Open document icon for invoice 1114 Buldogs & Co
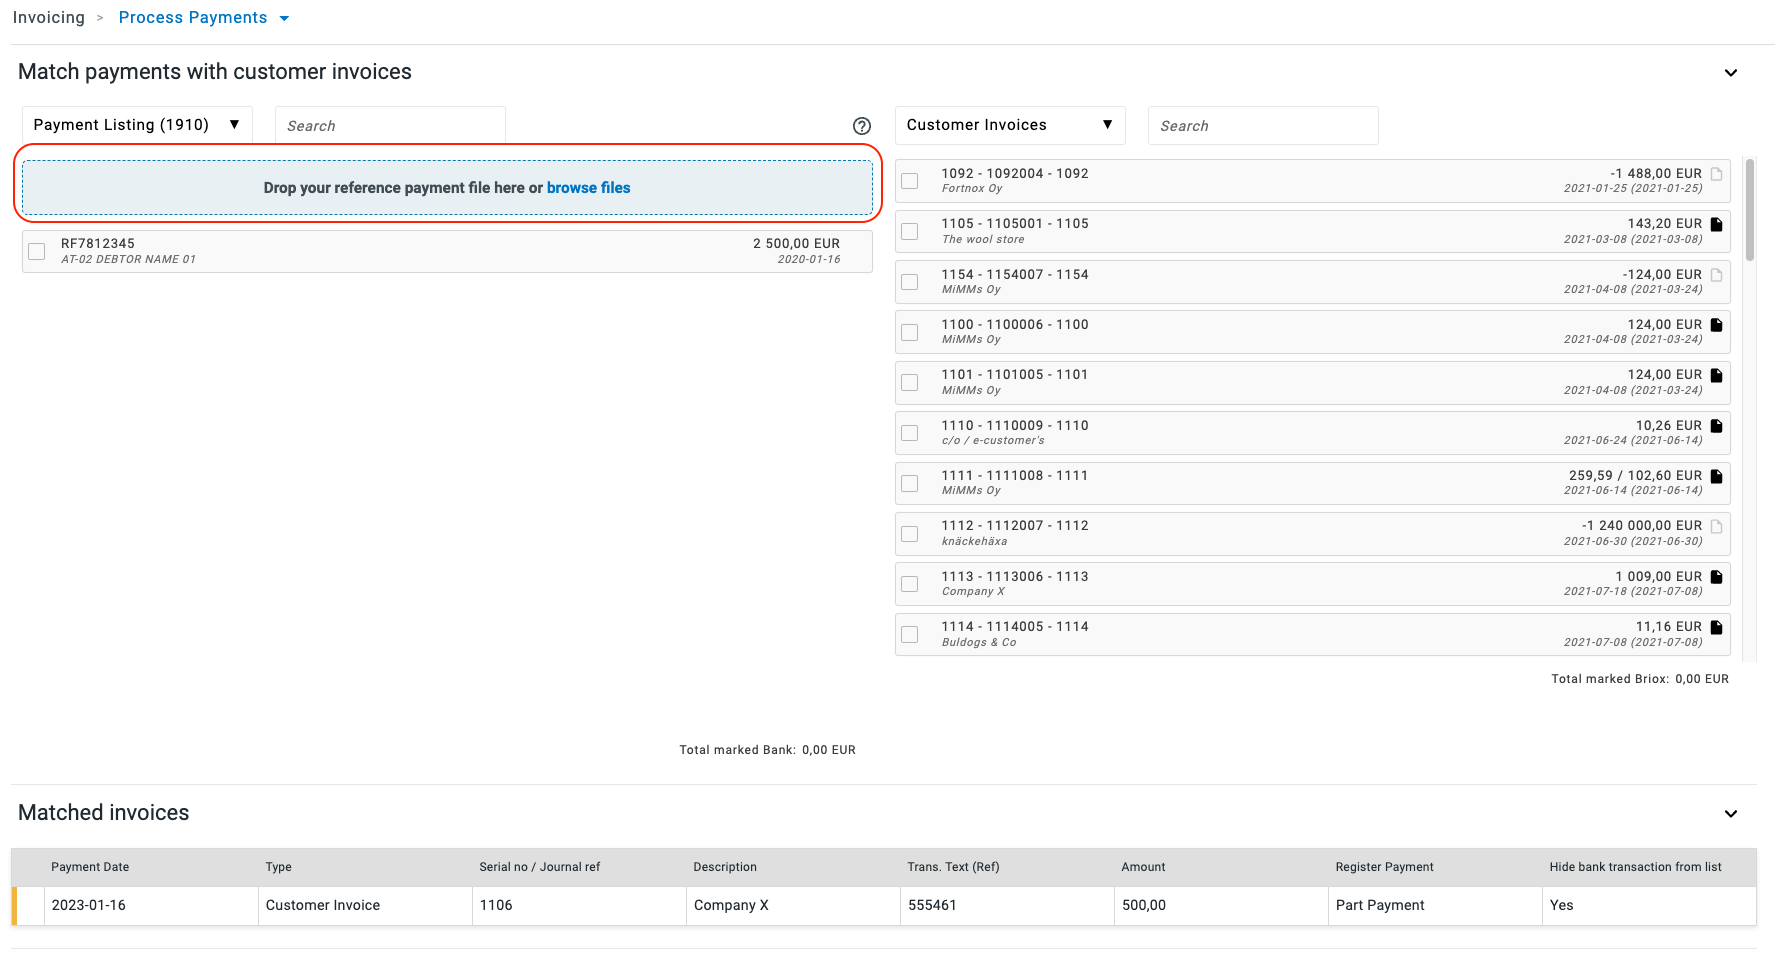The image size is (1787, 961). [1717, 627]
